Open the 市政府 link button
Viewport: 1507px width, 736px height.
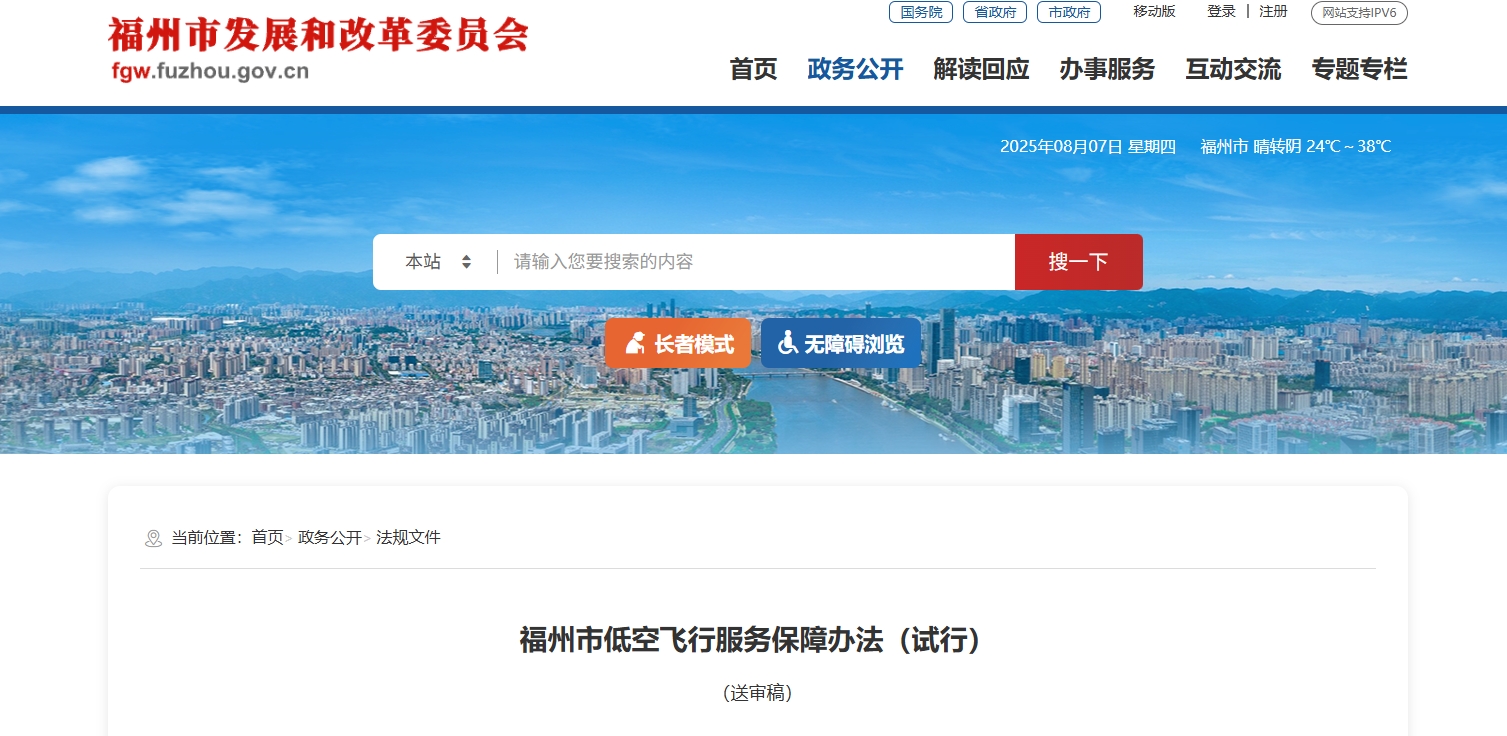tap(1069, 12)
